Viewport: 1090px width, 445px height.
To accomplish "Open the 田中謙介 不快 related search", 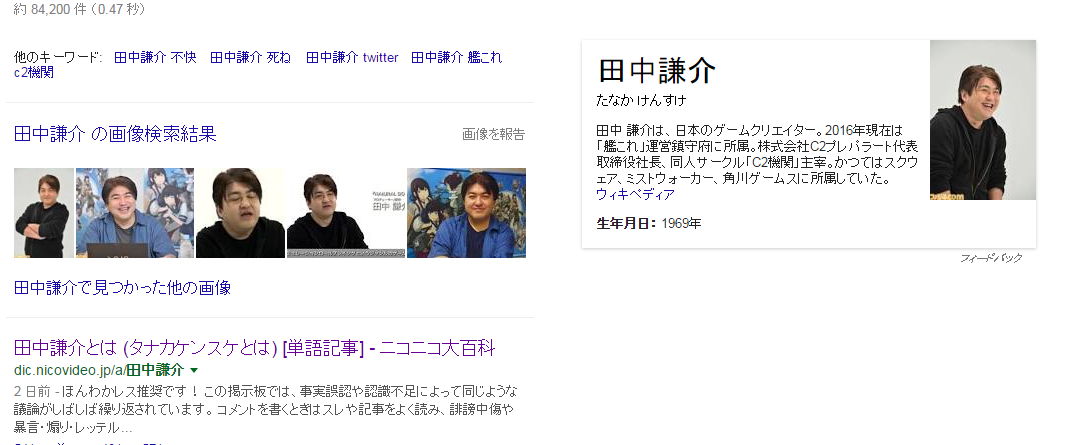I will tap(155, 58).
